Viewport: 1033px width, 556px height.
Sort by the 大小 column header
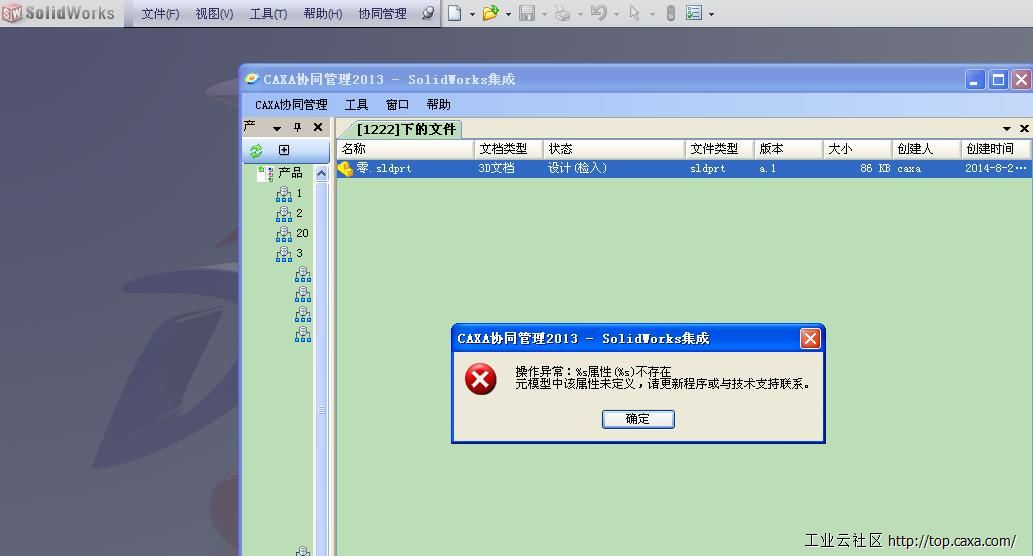[x=858, y=149]
